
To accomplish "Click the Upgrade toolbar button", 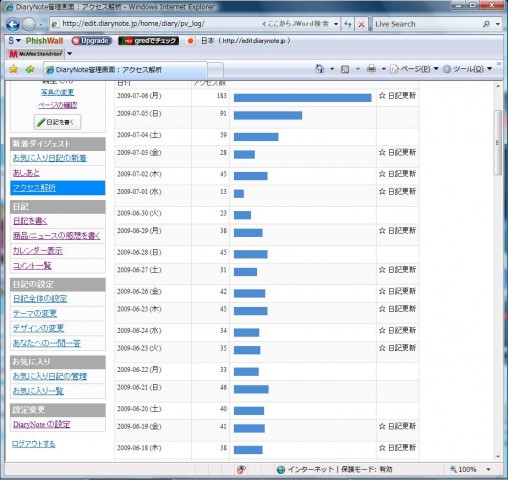I will [x=91, y=41].
